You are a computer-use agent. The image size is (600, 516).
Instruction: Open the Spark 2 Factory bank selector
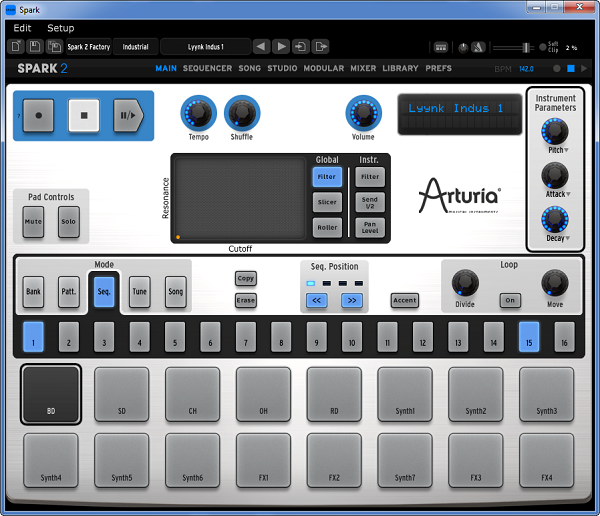(x=89, y=47)
